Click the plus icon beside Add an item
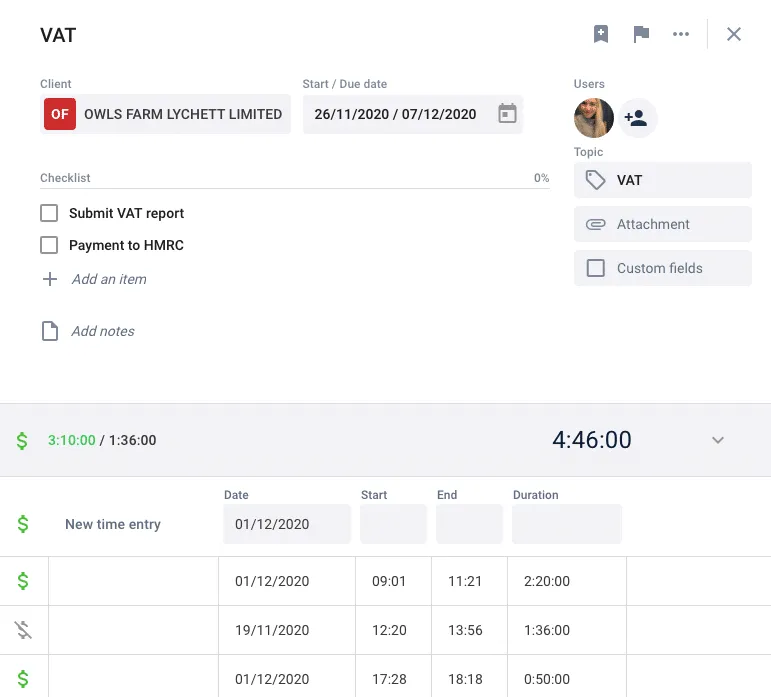Image resolution: width=771 pixels, height=697 pixels. pos(50,279)
